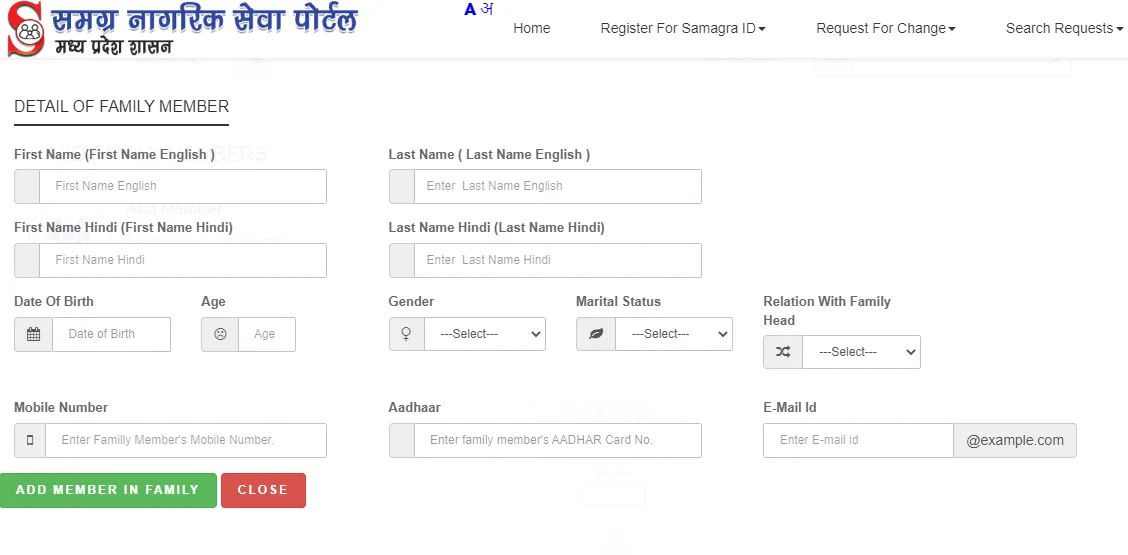Focus the First Name Hindi input
Image resolution: width=1128 pixels, height=555 pixels.
pyautogui.click(x=183, y=261)
